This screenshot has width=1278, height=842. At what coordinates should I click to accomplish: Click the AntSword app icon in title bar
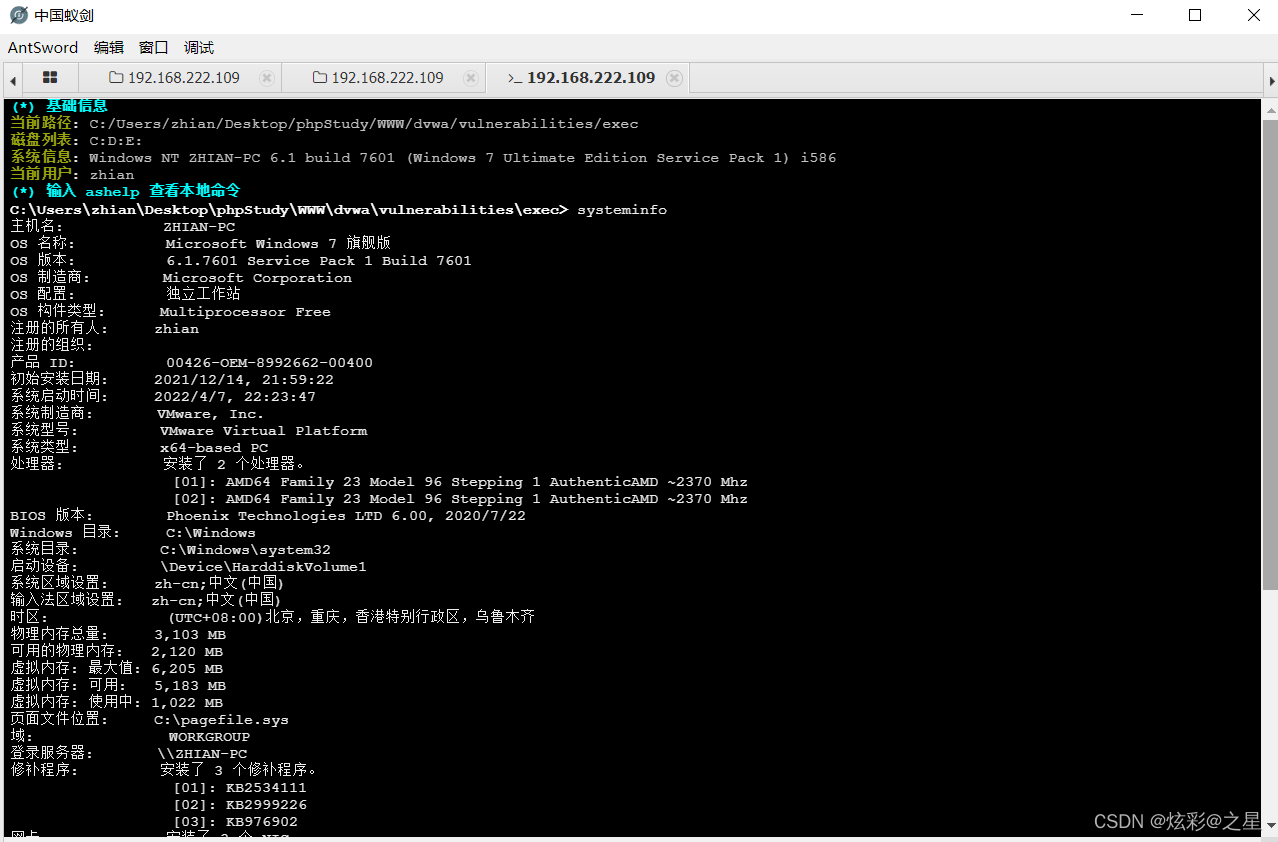pos(19,15)
